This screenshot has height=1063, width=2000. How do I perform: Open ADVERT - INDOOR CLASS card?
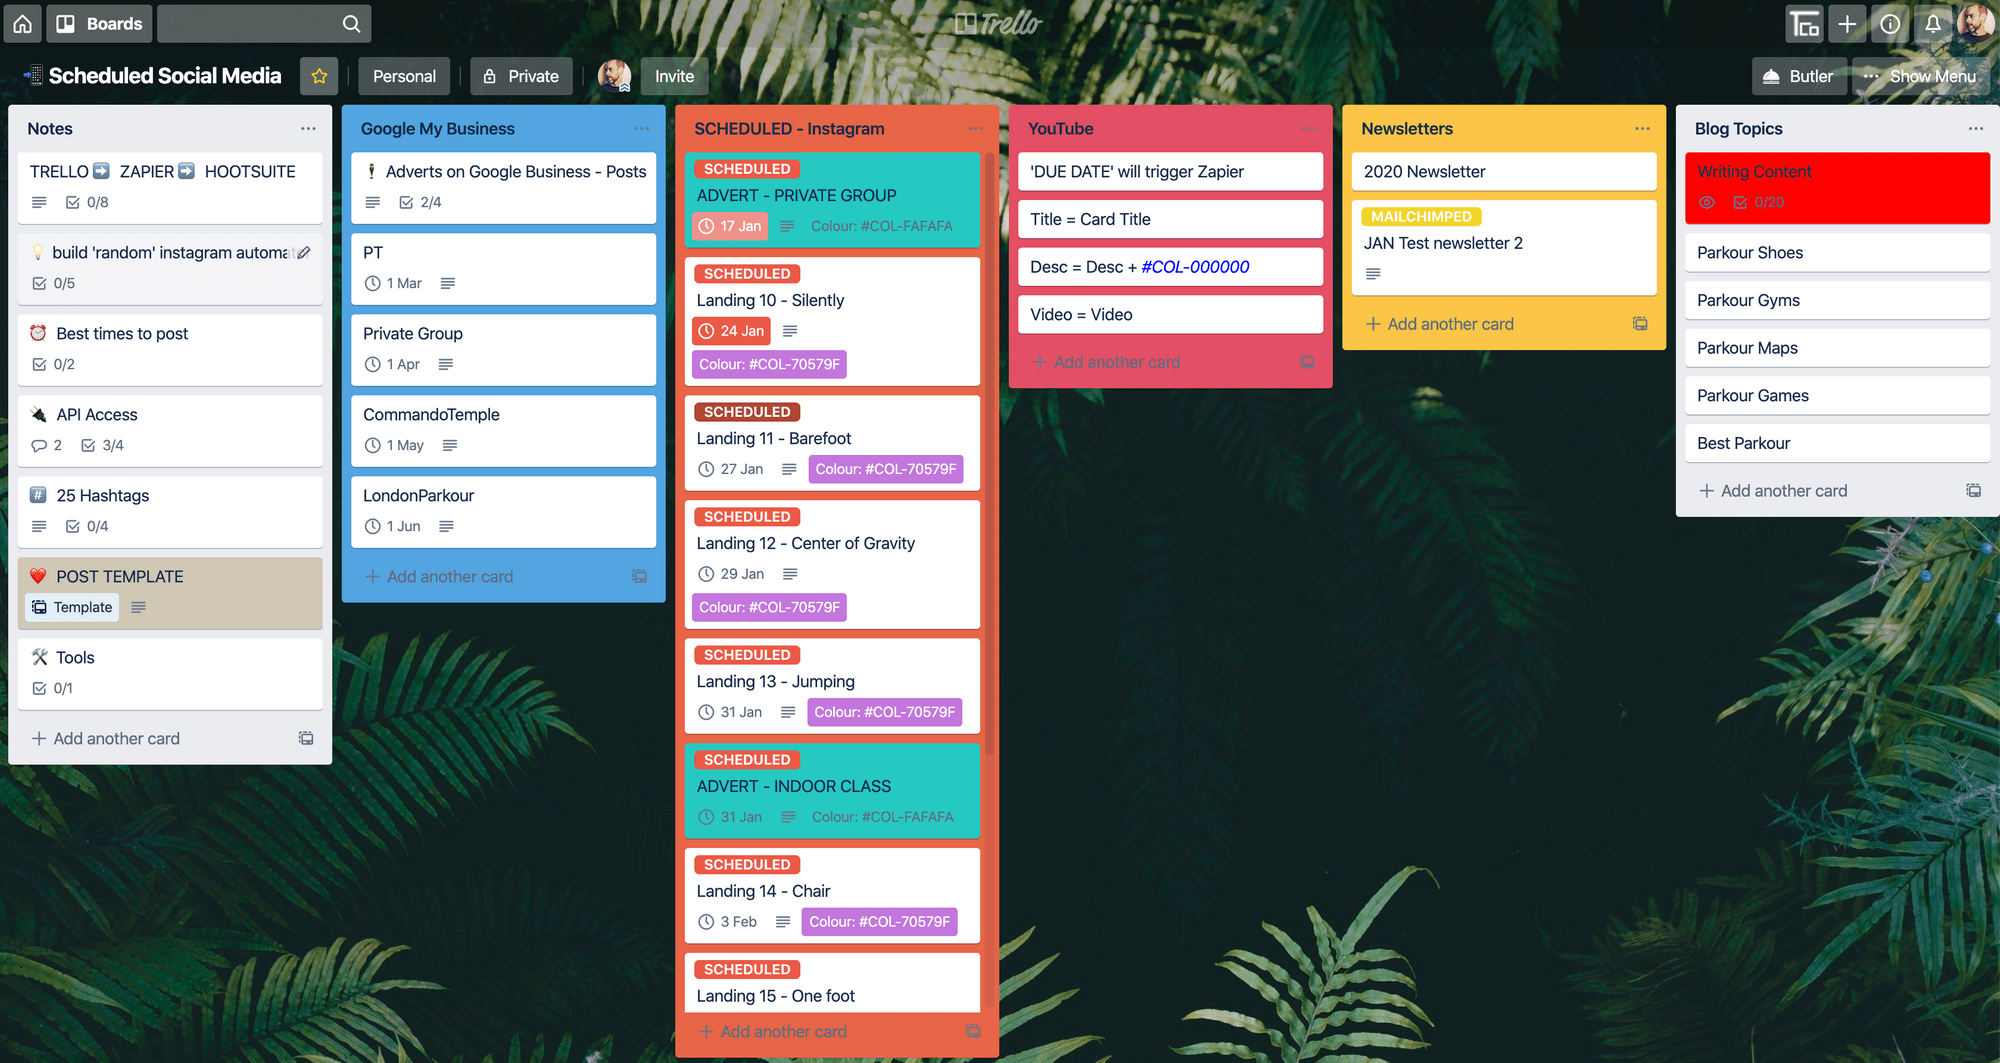(x=832, y=790)
